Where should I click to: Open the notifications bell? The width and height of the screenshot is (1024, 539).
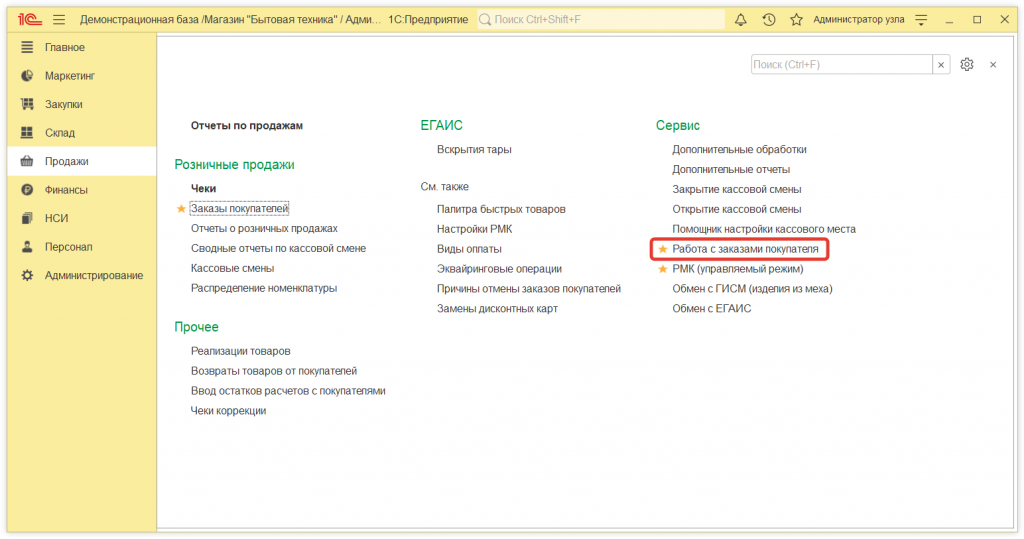[741, 19]
